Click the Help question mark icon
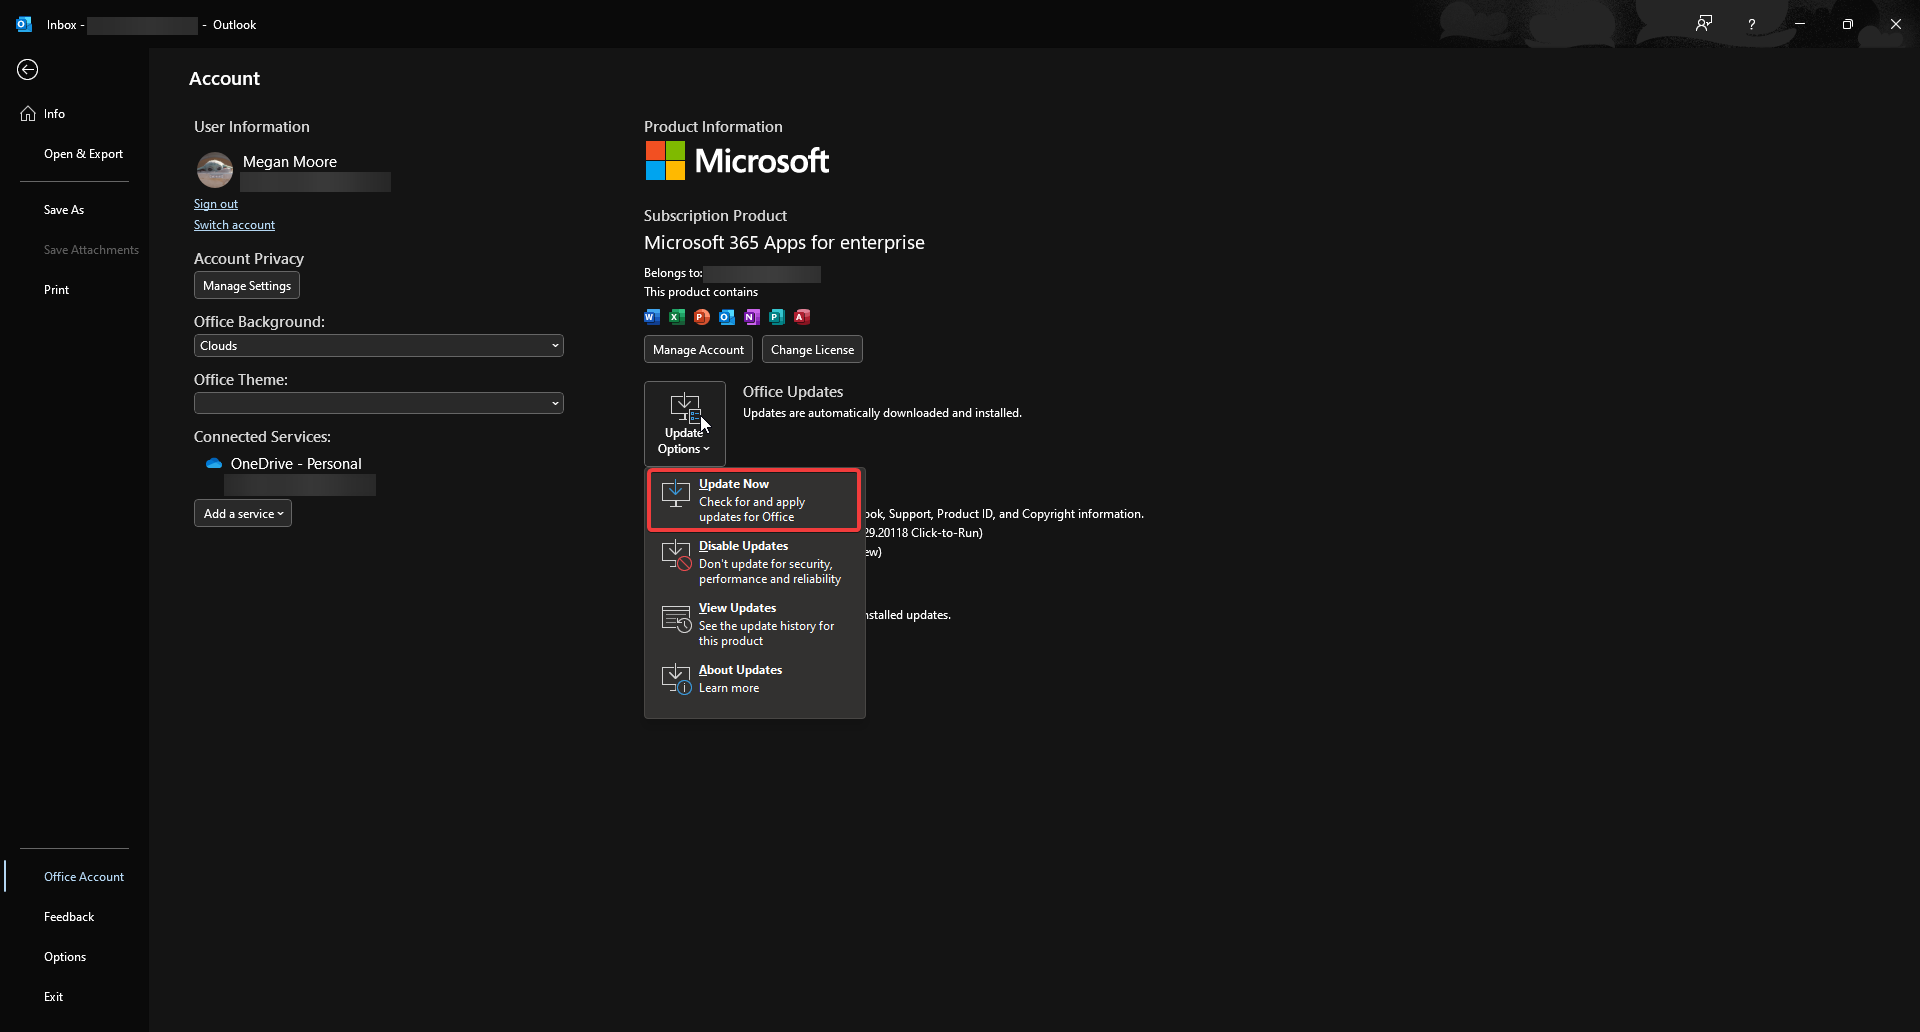 click(1752, 24)
